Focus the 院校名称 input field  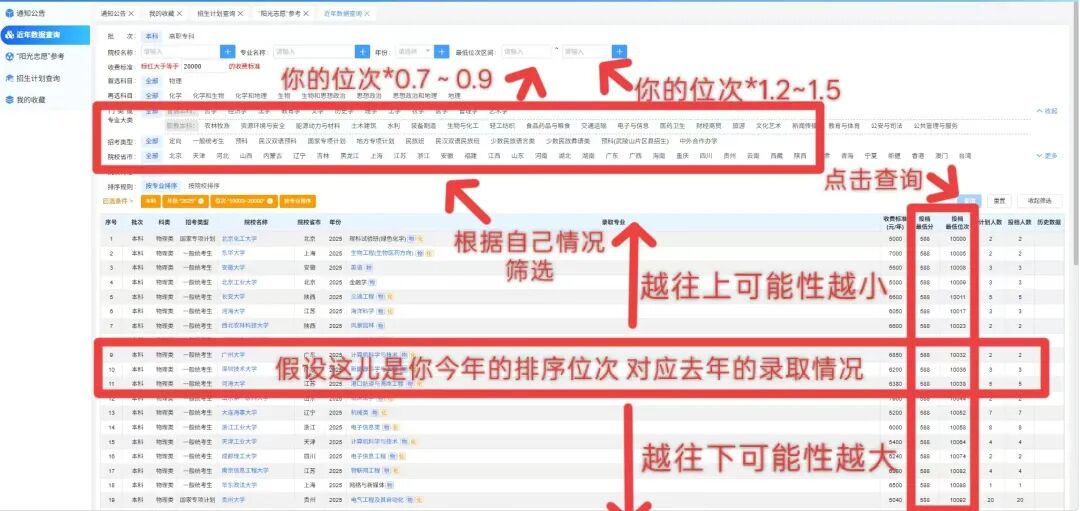(180, 52)
